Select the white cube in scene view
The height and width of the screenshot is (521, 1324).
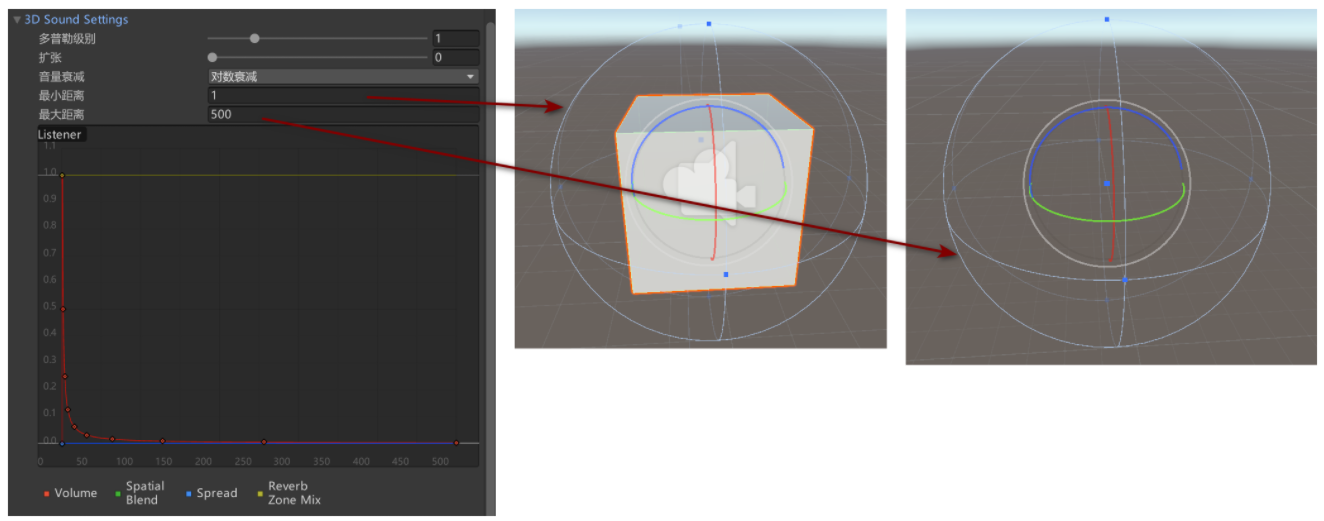pyautogui.click(x=714, y=194)
